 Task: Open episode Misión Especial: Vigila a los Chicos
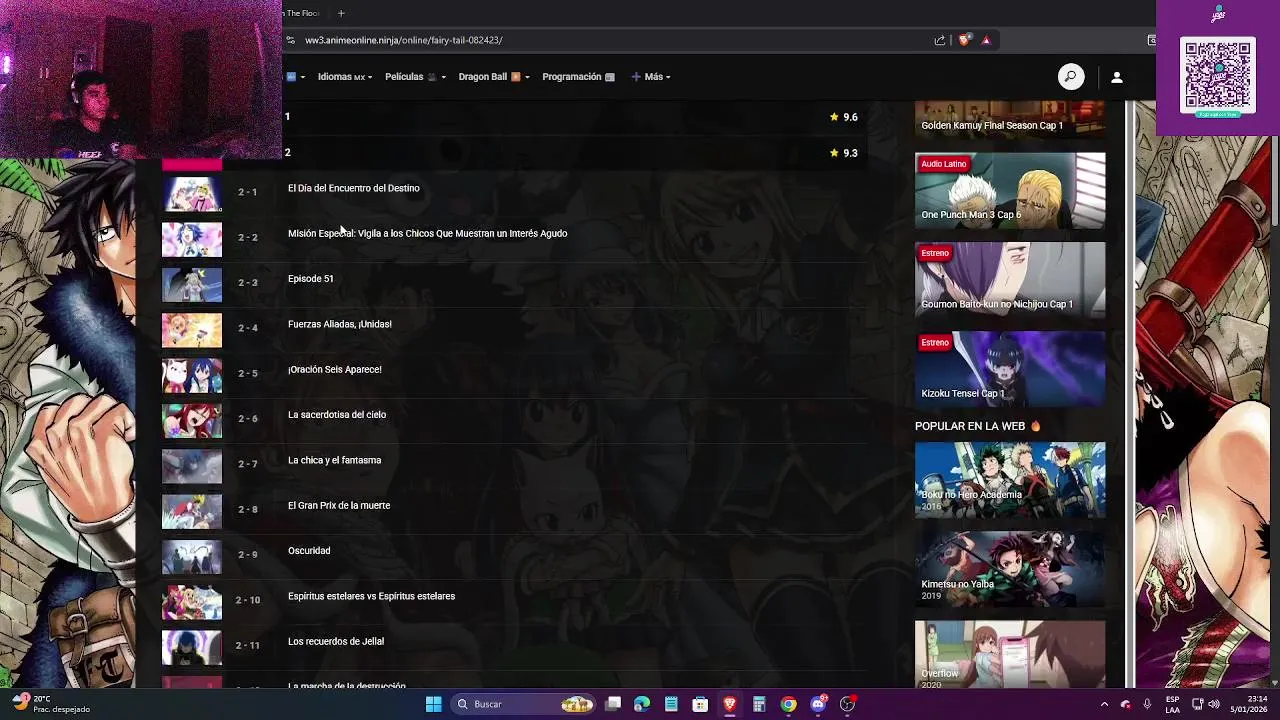click(427, 233)
